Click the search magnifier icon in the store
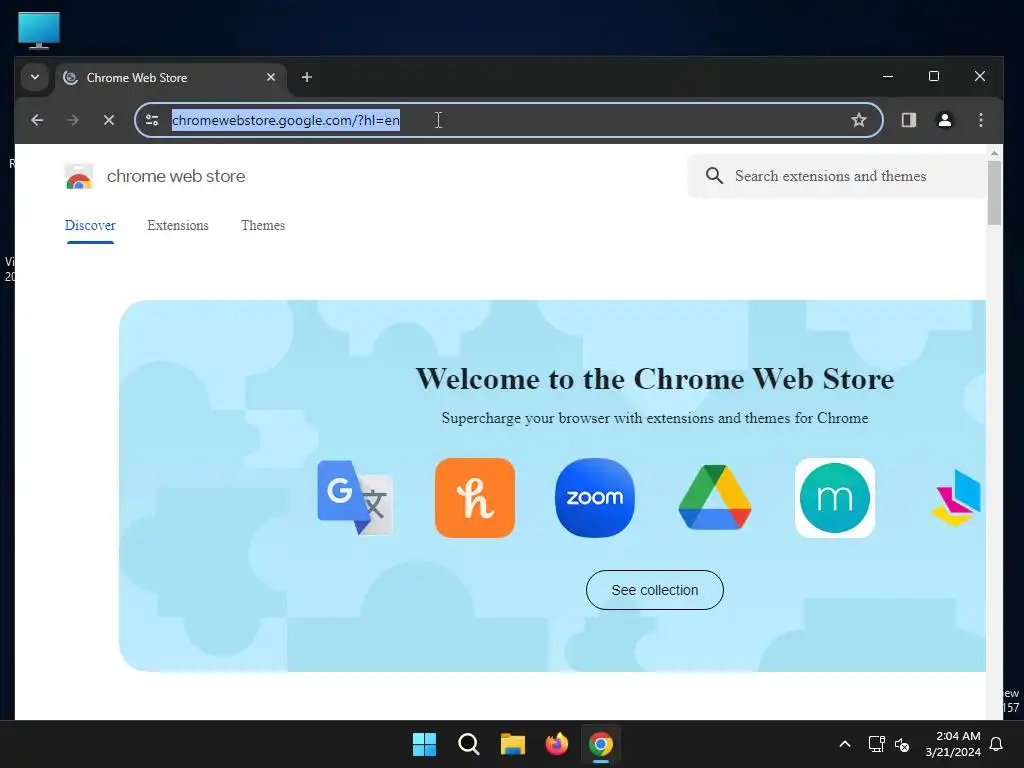1024x768 pixels. [x=714, y=176]
